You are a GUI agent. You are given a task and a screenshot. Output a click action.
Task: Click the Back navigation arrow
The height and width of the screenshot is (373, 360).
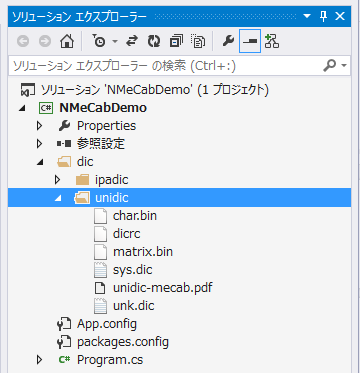coord(23,41)
